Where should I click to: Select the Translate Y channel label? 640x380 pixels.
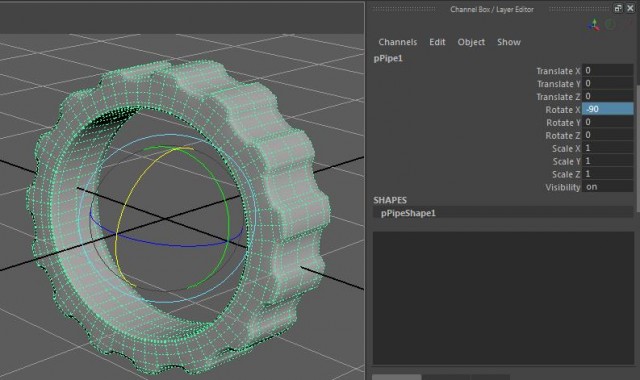pyautogui.click(x=558, y=84)
